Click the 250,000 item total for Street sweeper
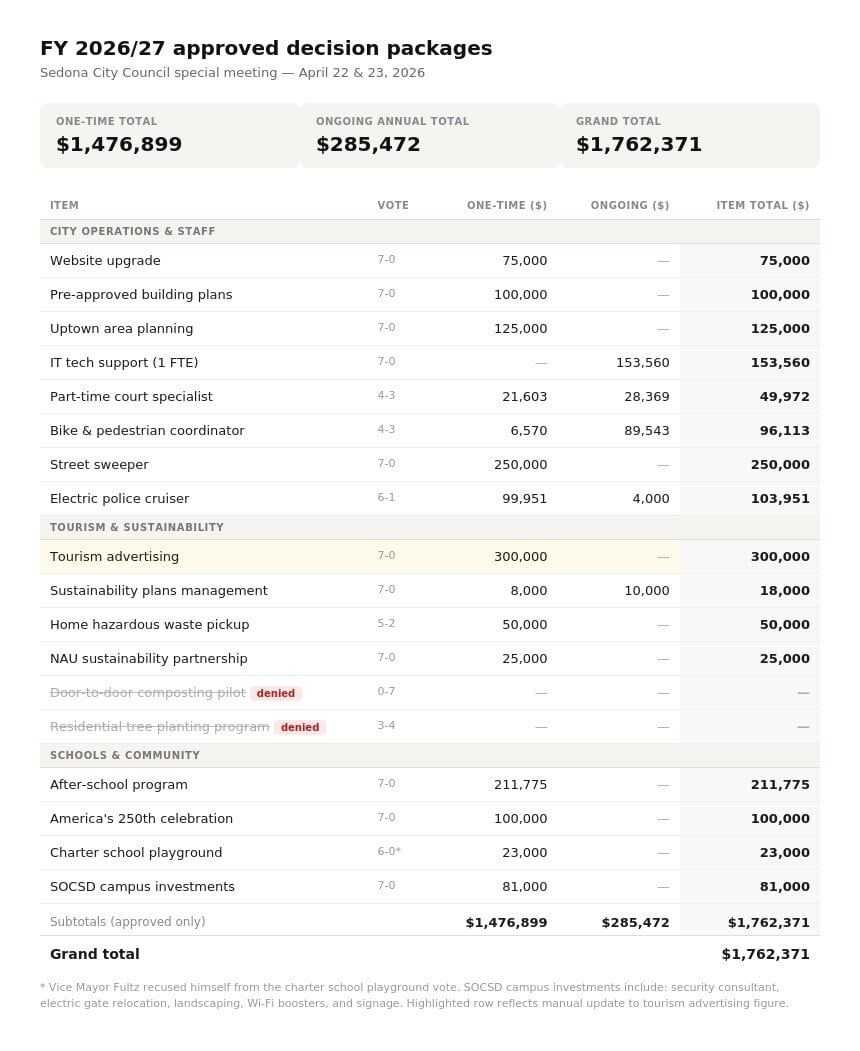 point(780,465)
